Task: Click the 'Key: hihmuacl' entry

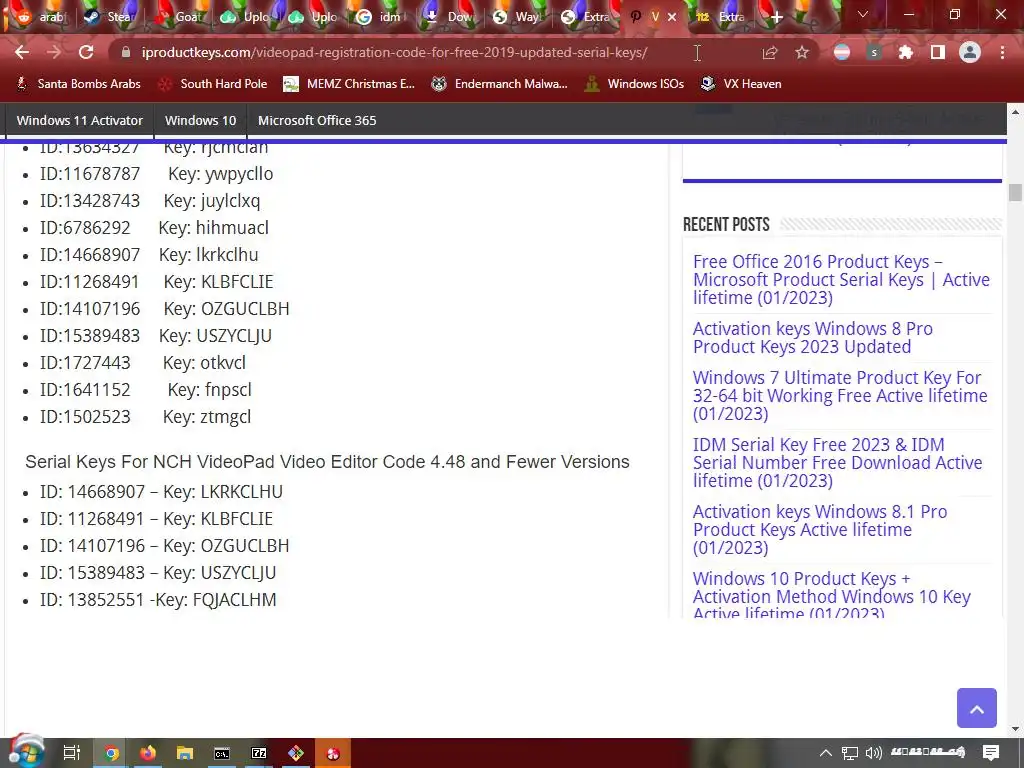Action: tap(214, 228)
